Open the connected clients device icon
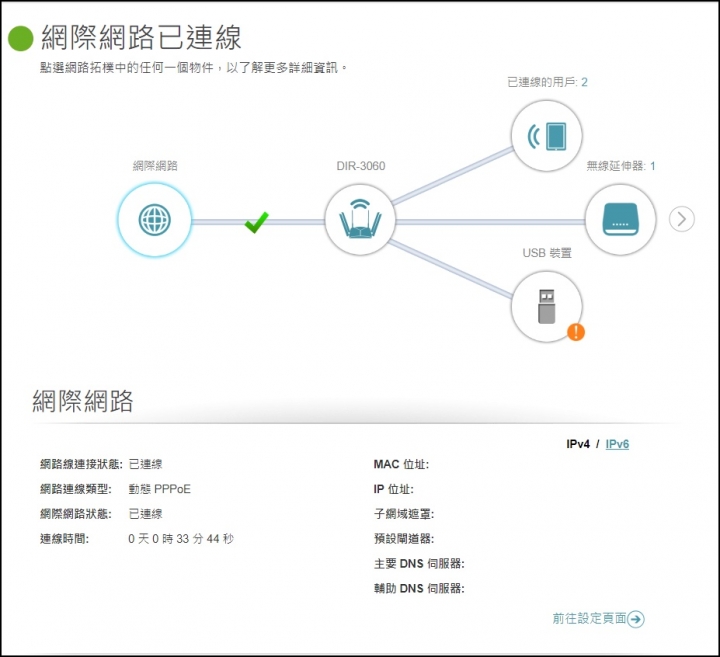The height and width of the screenshot is (657, 720). coord(546,136)
